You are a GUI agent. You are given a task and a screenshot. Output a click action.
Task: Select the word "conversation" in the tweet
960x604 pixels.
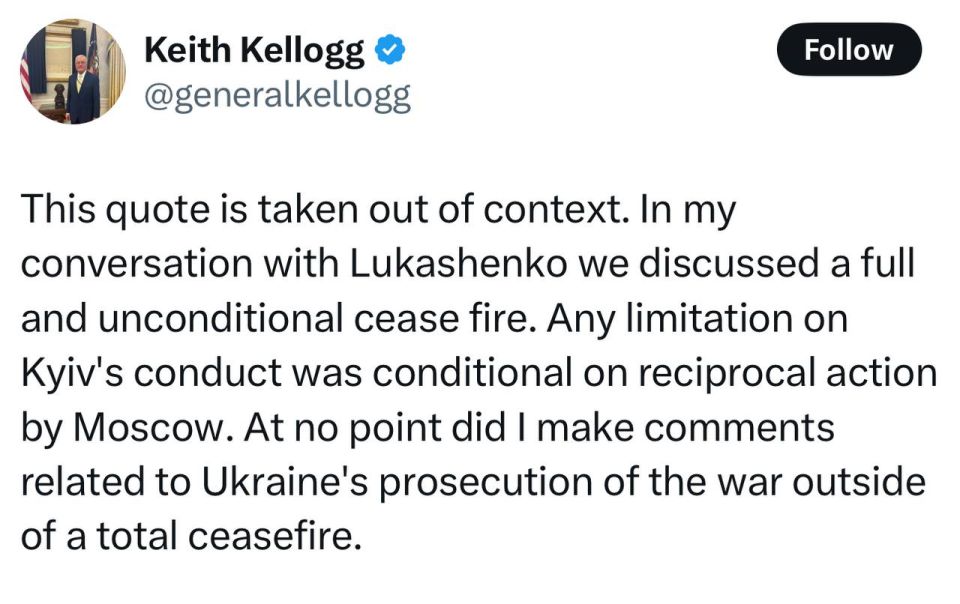137,264
